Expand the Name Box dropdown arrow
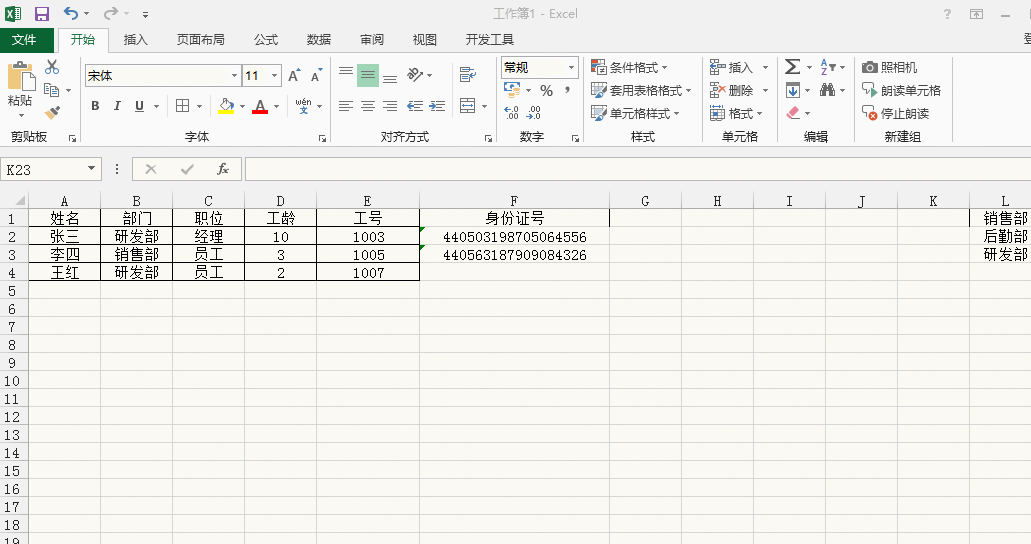Screen dimensions: 1031x544 (x=92, y=169)
